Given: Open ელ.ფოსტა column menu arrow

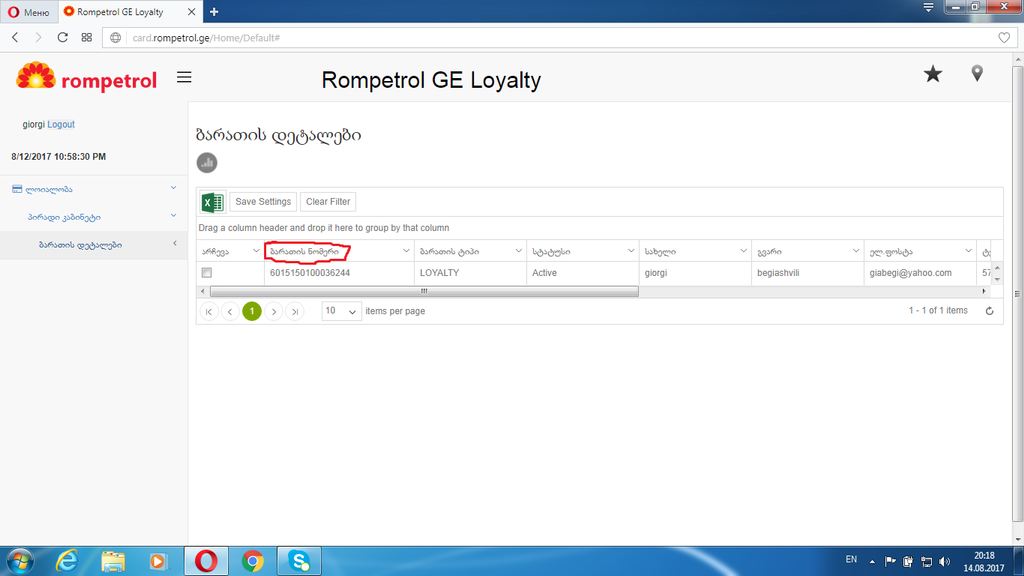Looking at the screenshot, I should [x=968, y=251].
